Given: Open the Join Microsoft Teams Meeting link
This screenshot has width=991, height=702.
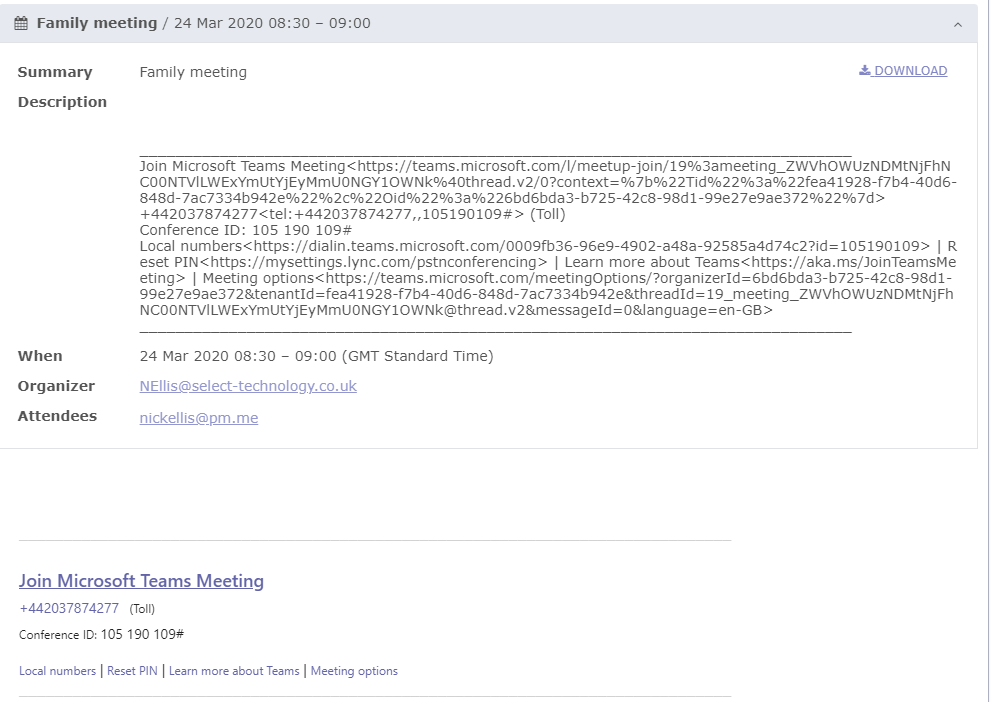Looking at the screenshot, I should [x=141, y=581].
